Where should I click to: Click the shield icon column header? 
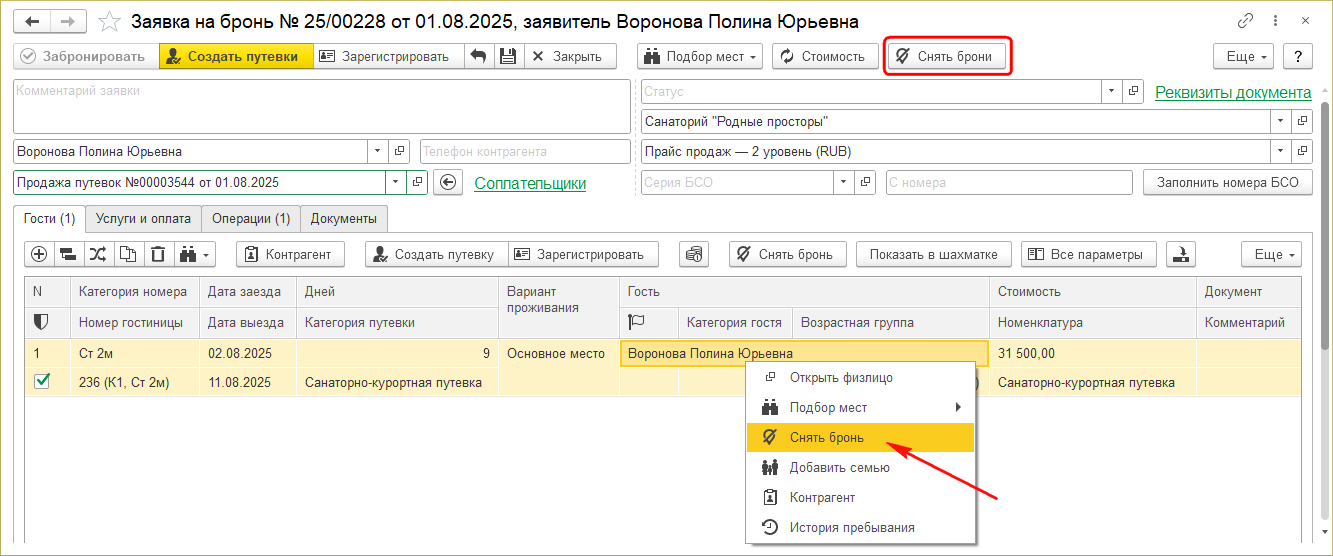pos(41,322)
